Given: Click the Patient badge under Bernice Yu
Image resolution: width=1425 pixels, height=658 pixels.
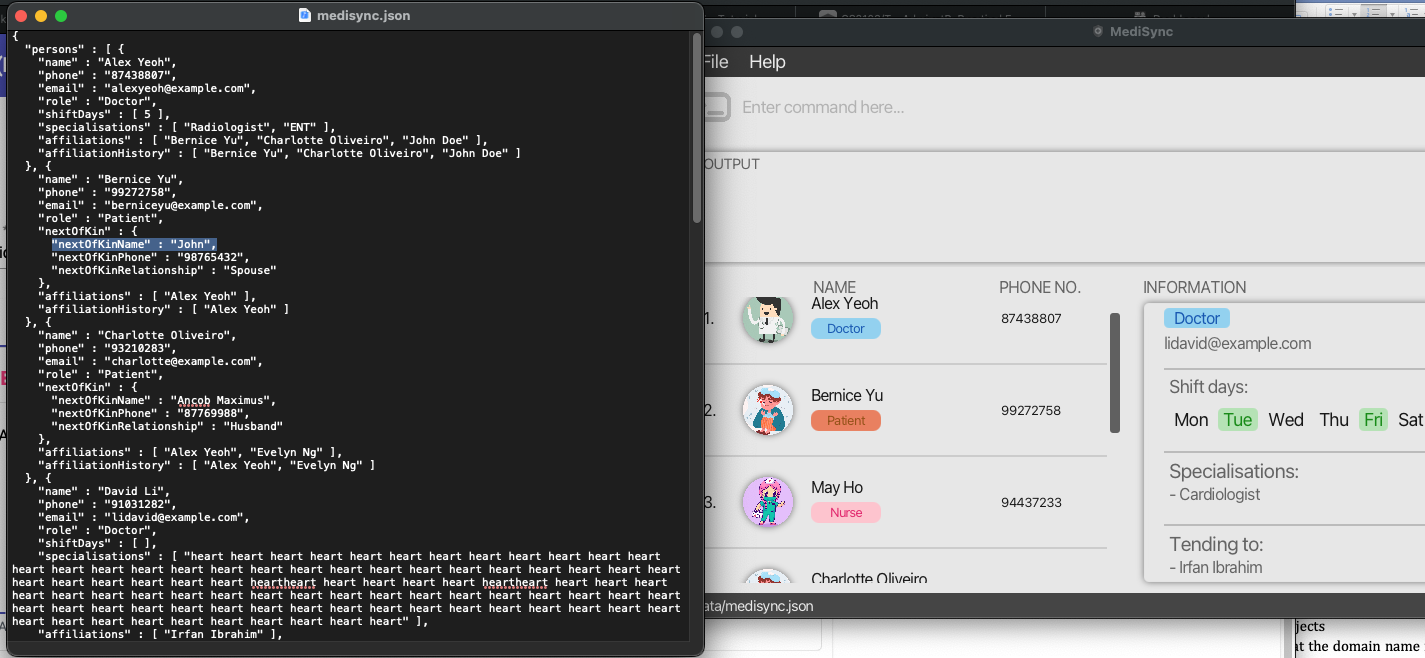Looking at the screenshot, I should [x=846, y=420].
